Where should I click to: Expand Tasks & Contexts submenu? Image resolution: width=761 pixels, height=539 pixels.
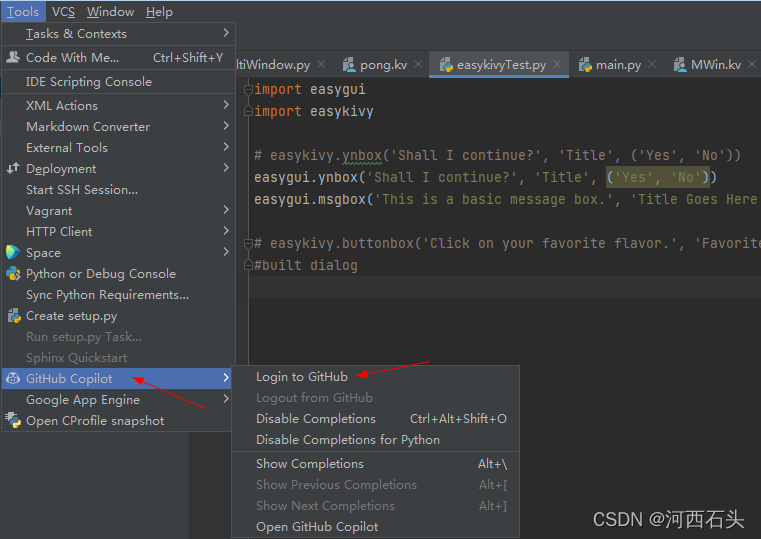pyautogui.click(x=118, y=33)
